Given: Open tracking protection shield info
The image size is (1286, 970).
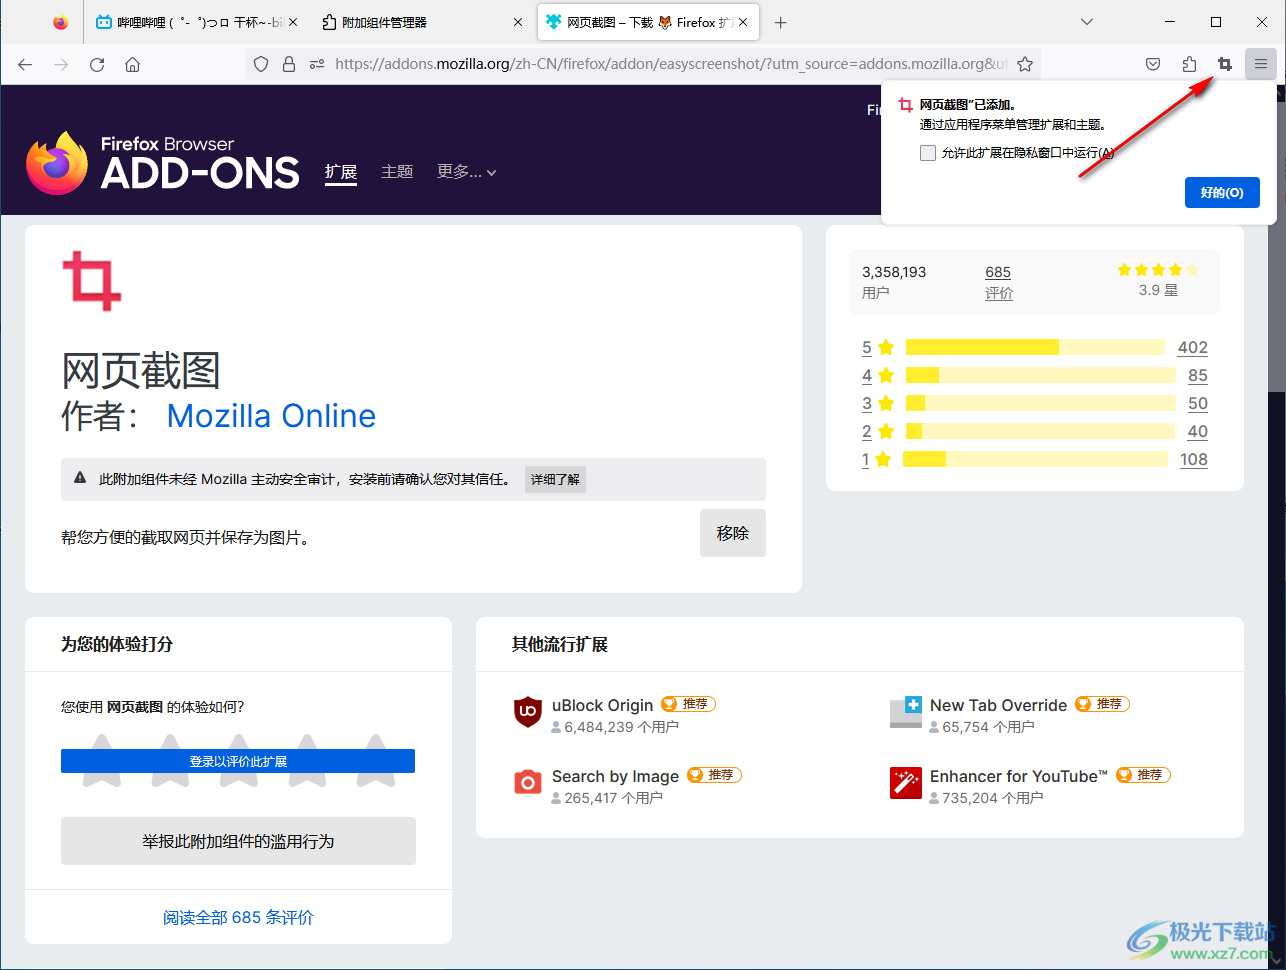Looking at the screenshot, I should 261,64.
